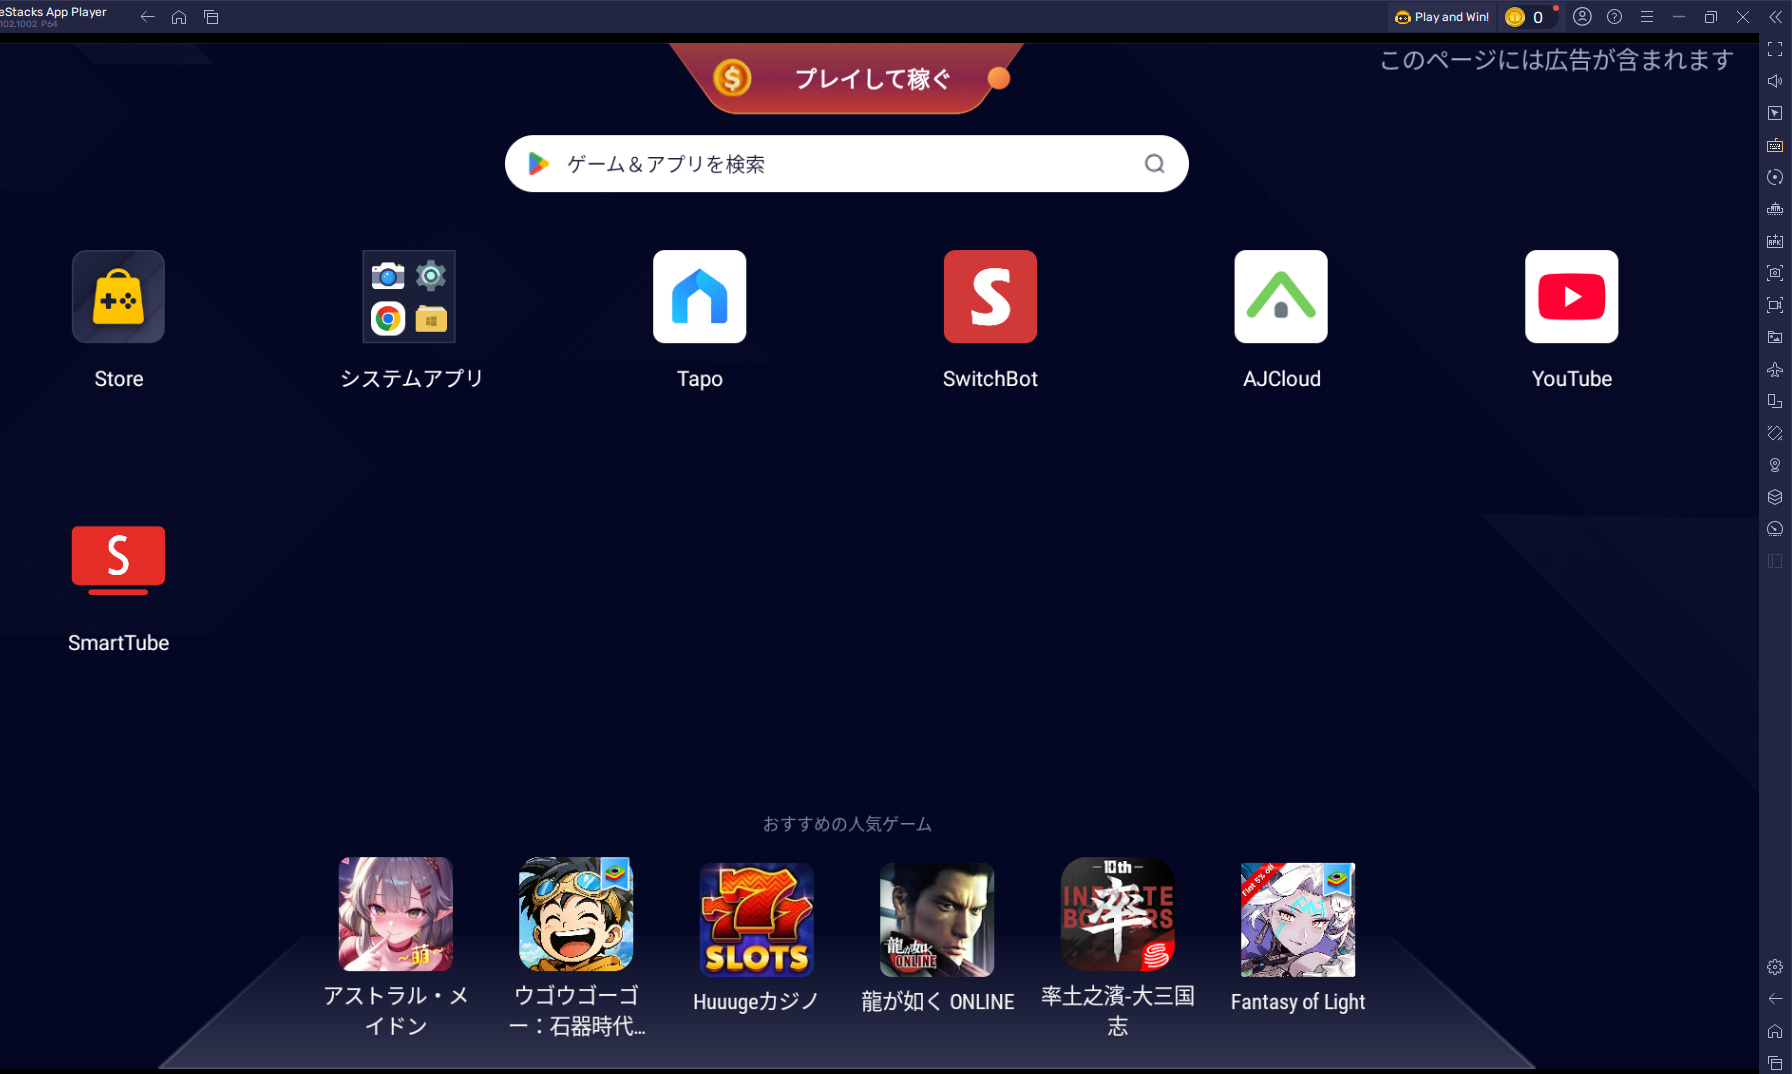The height and width of the screenshot is (1074, 1792).
Task: Open the システムアプリ folder
Action: click(x=409, y=297)
